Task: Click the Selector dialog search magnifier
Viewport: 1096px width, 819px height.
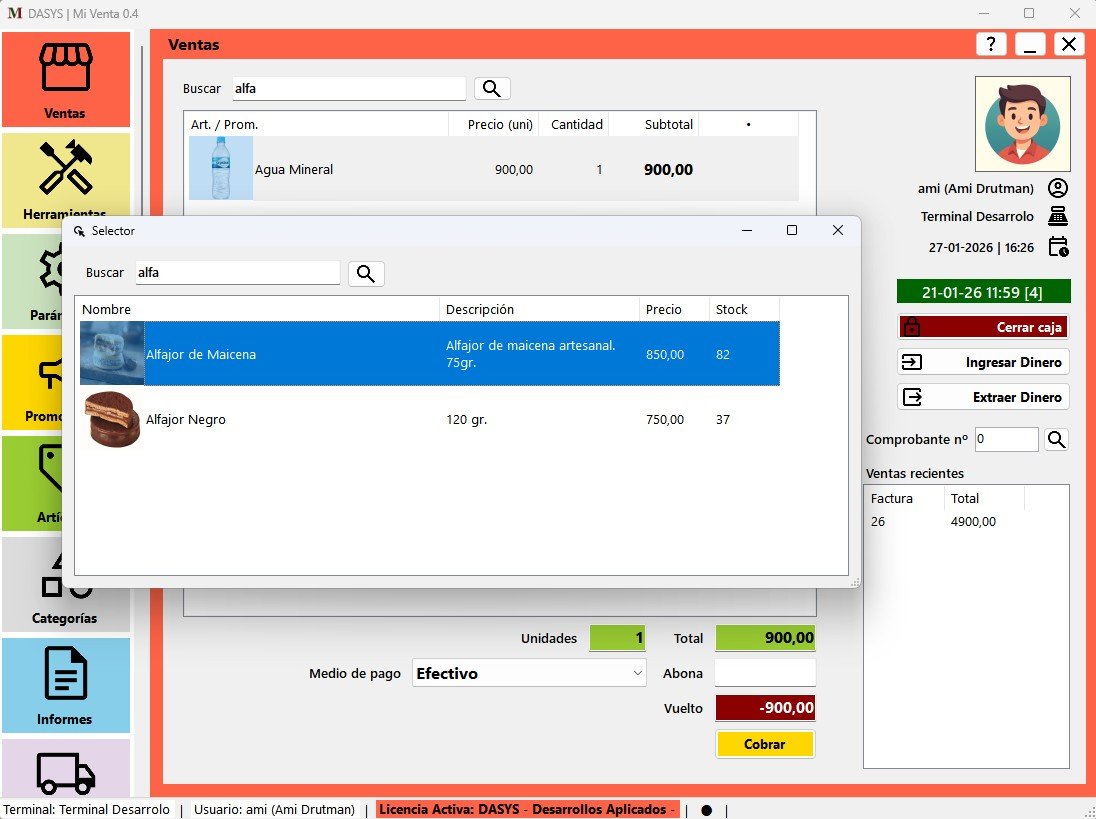Action: click(x=366, y=273)
